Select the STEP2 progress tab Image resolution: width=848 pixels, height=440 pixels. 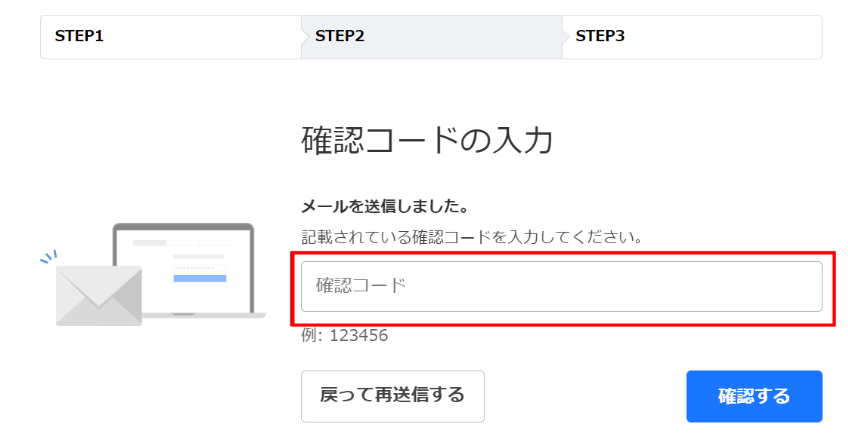click(x=432, y=37)
